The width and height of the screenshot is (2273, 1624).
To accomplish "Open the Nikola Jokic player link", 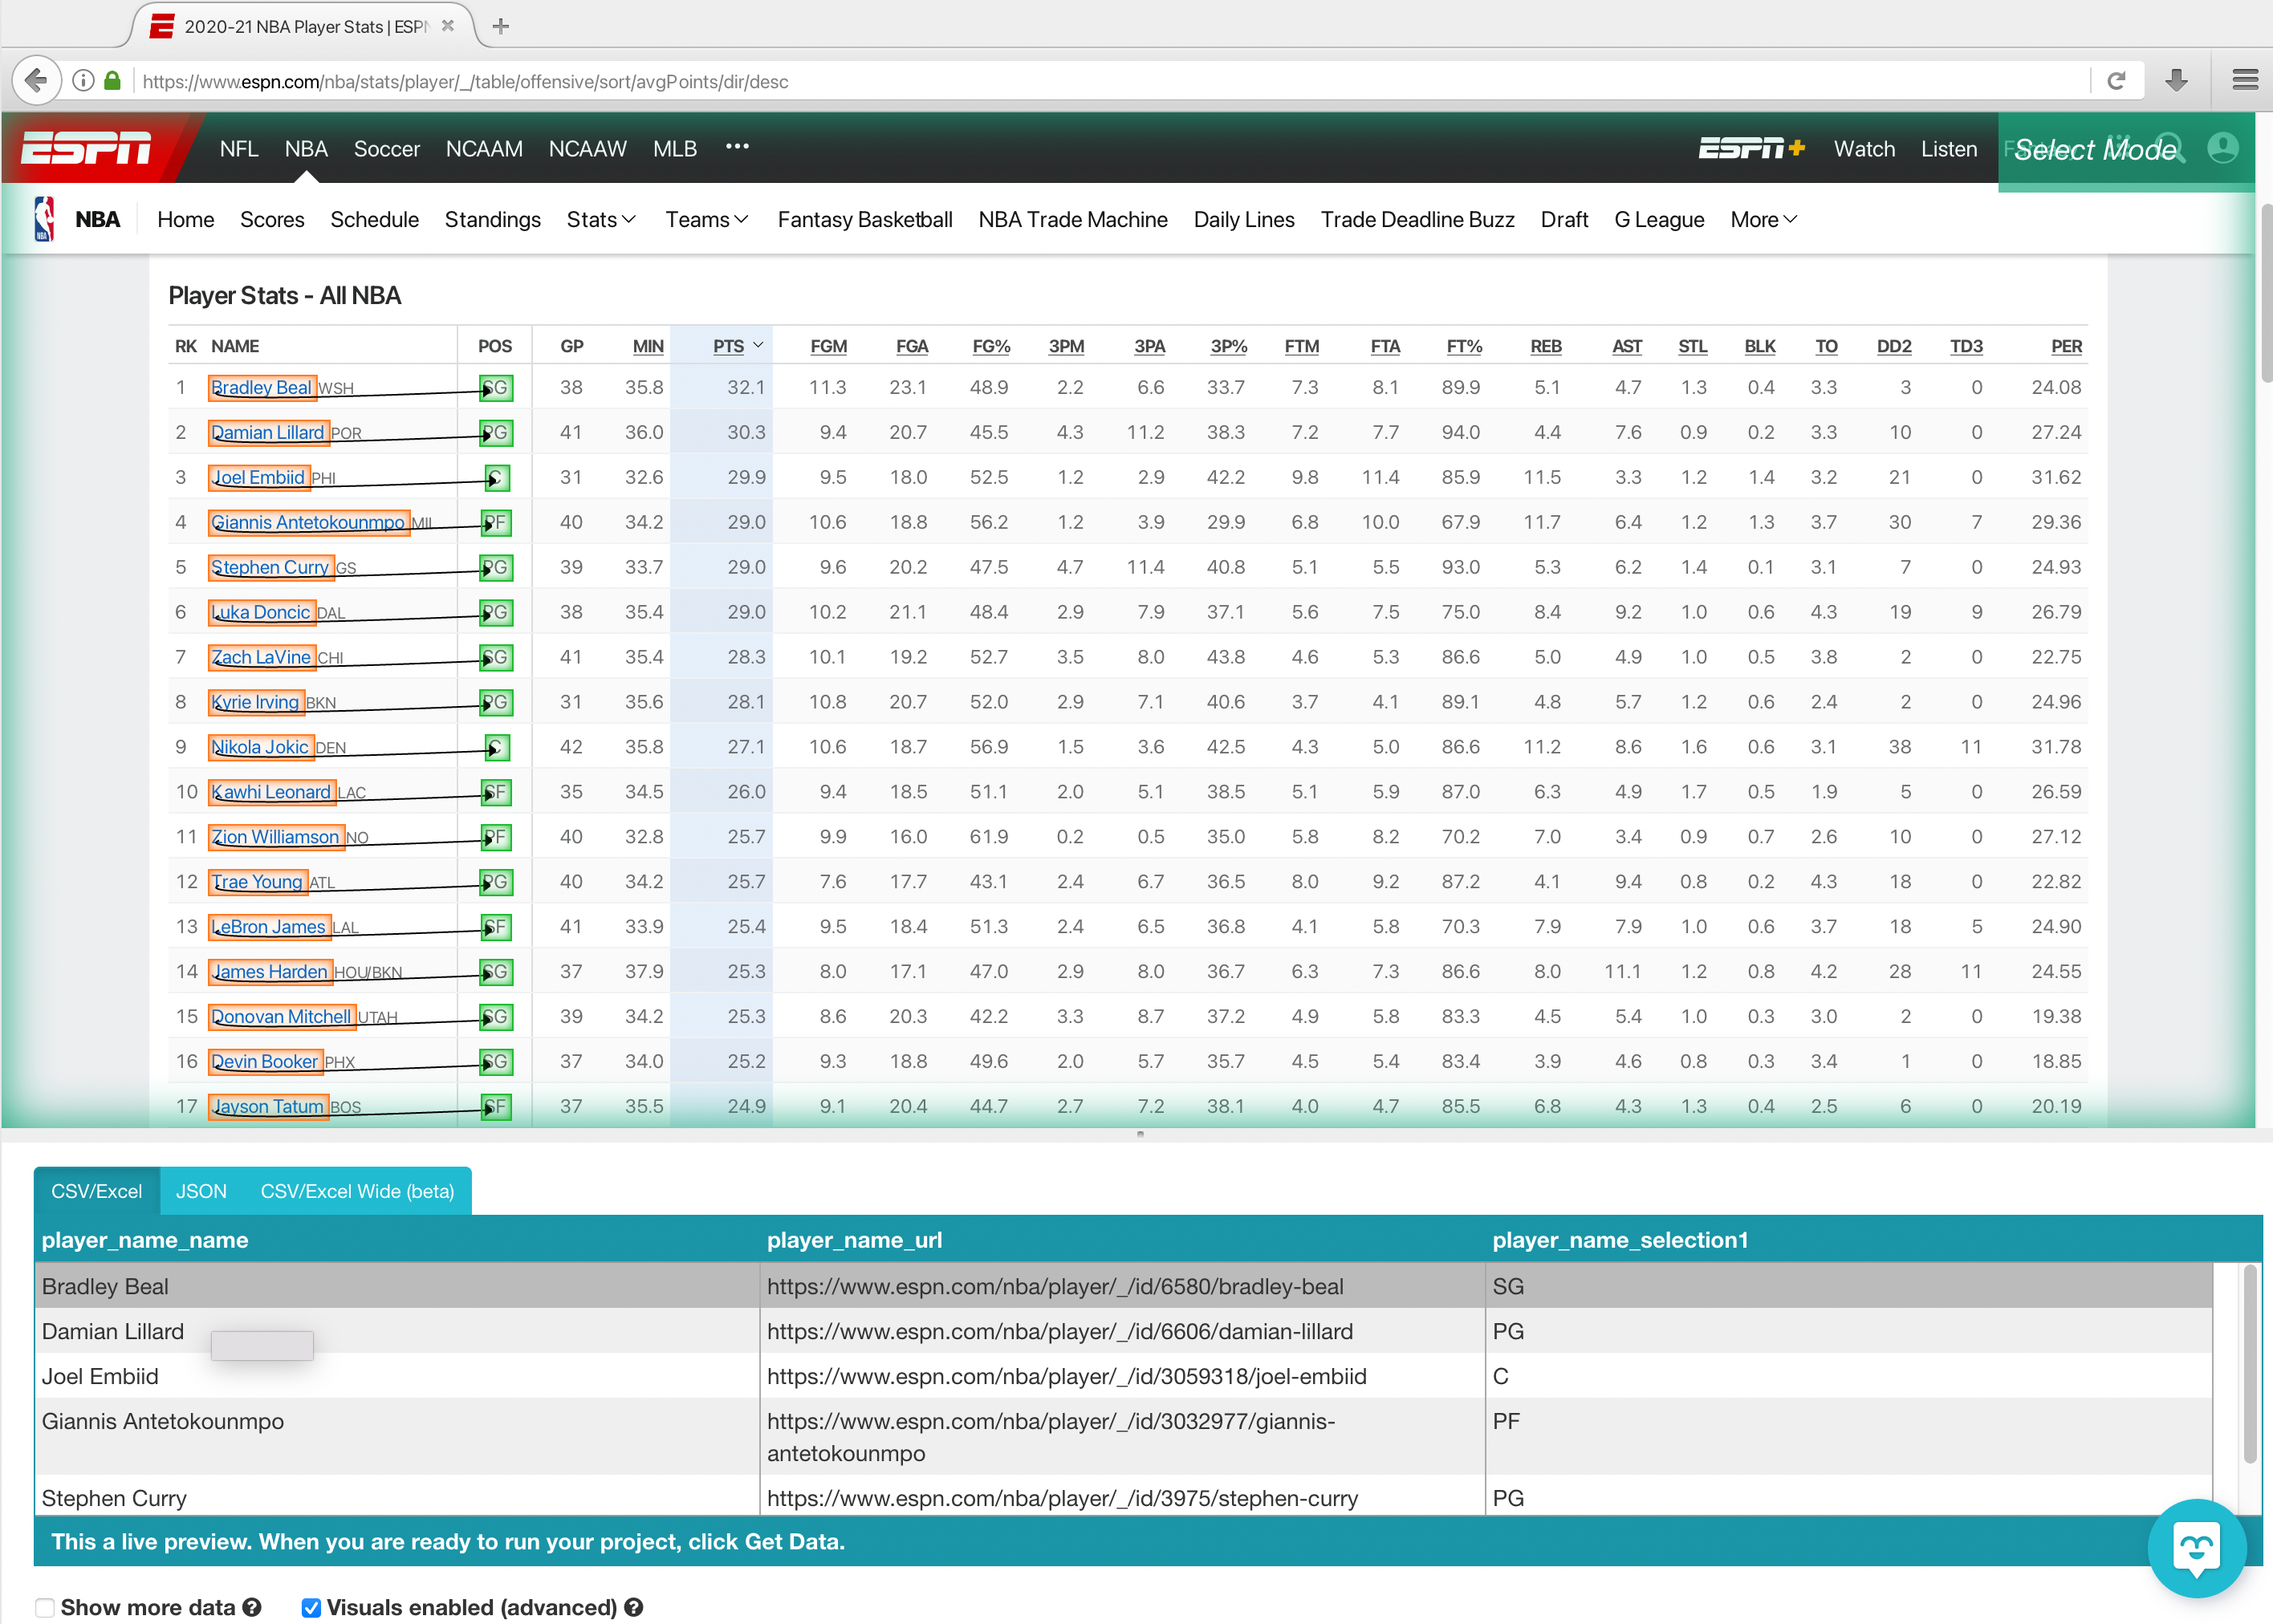I will point(261,747).
